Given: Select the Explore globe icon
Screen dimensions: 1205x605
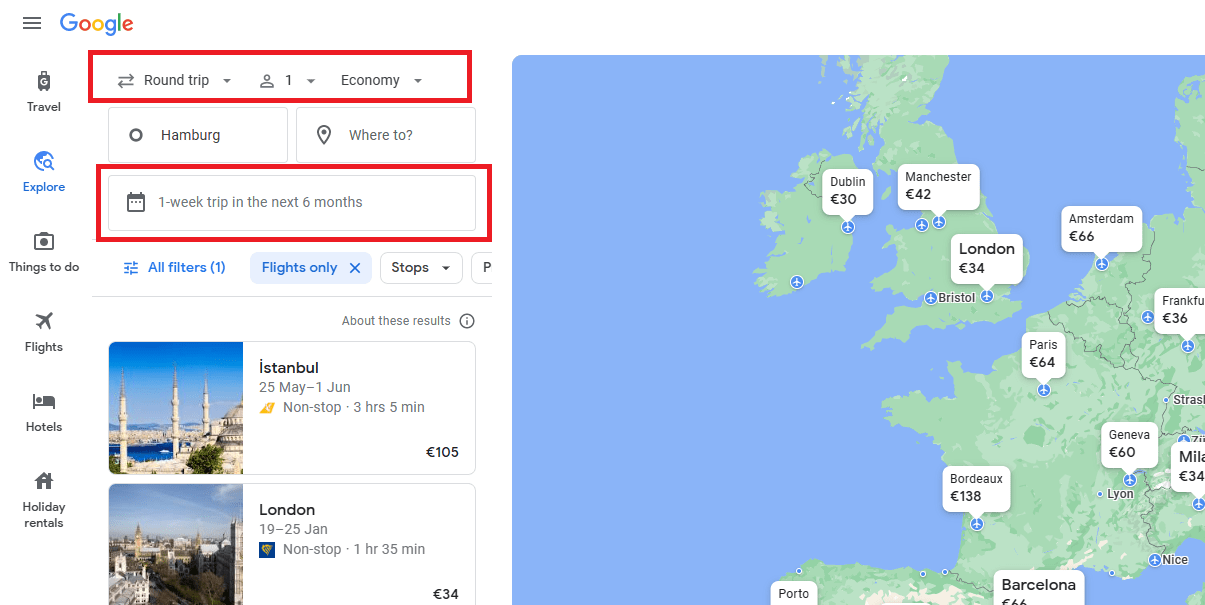Looking at the screenshot, I should click(x=44, y=161).
